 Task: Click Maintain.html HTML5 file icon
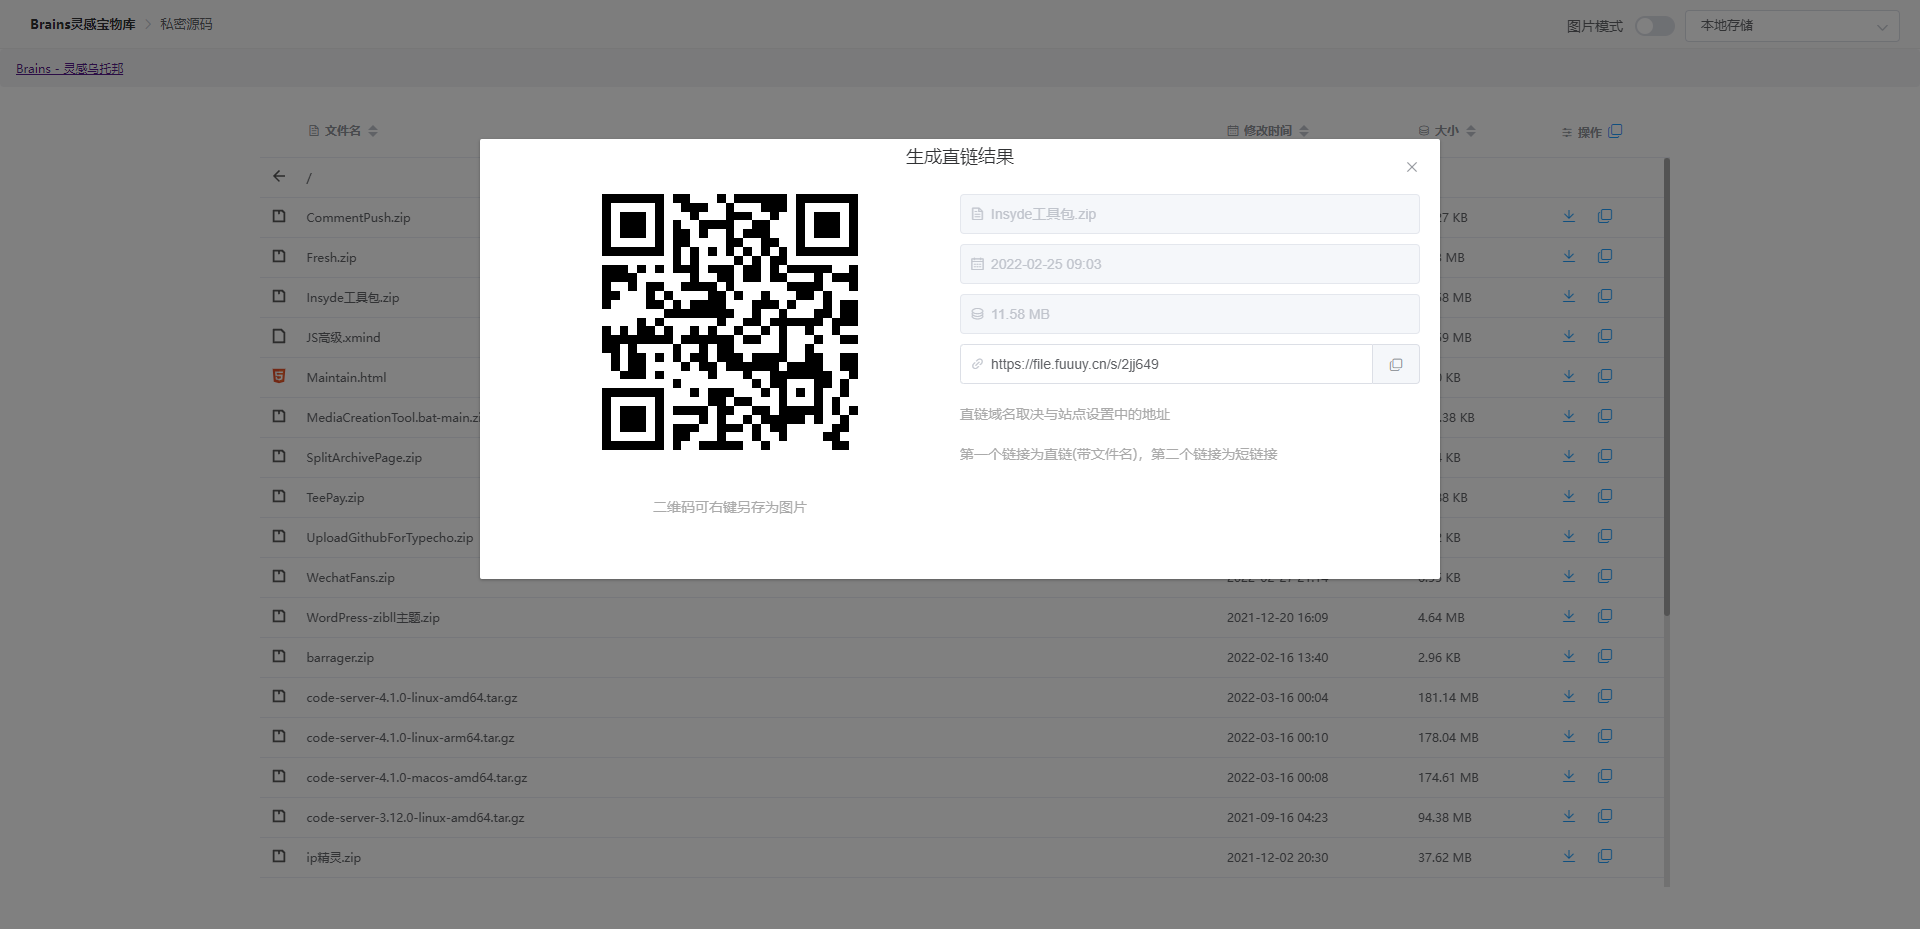tap(279, 376)
